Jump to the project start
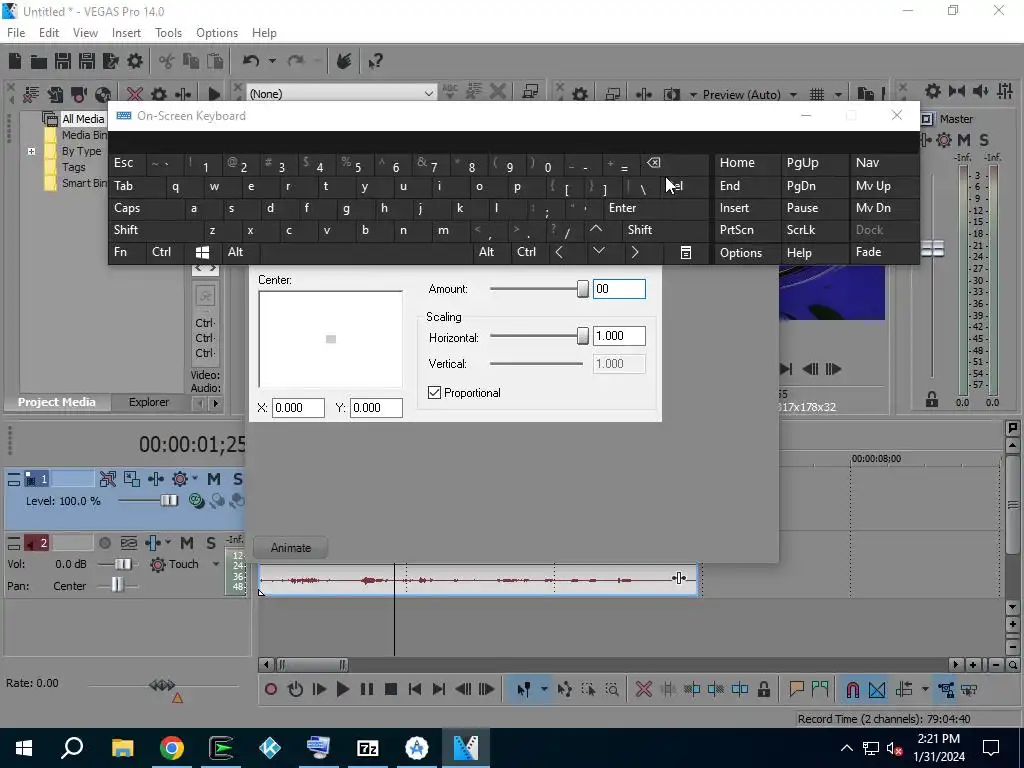The width and height of the screenshot is (1024, 768). [415, 689]
